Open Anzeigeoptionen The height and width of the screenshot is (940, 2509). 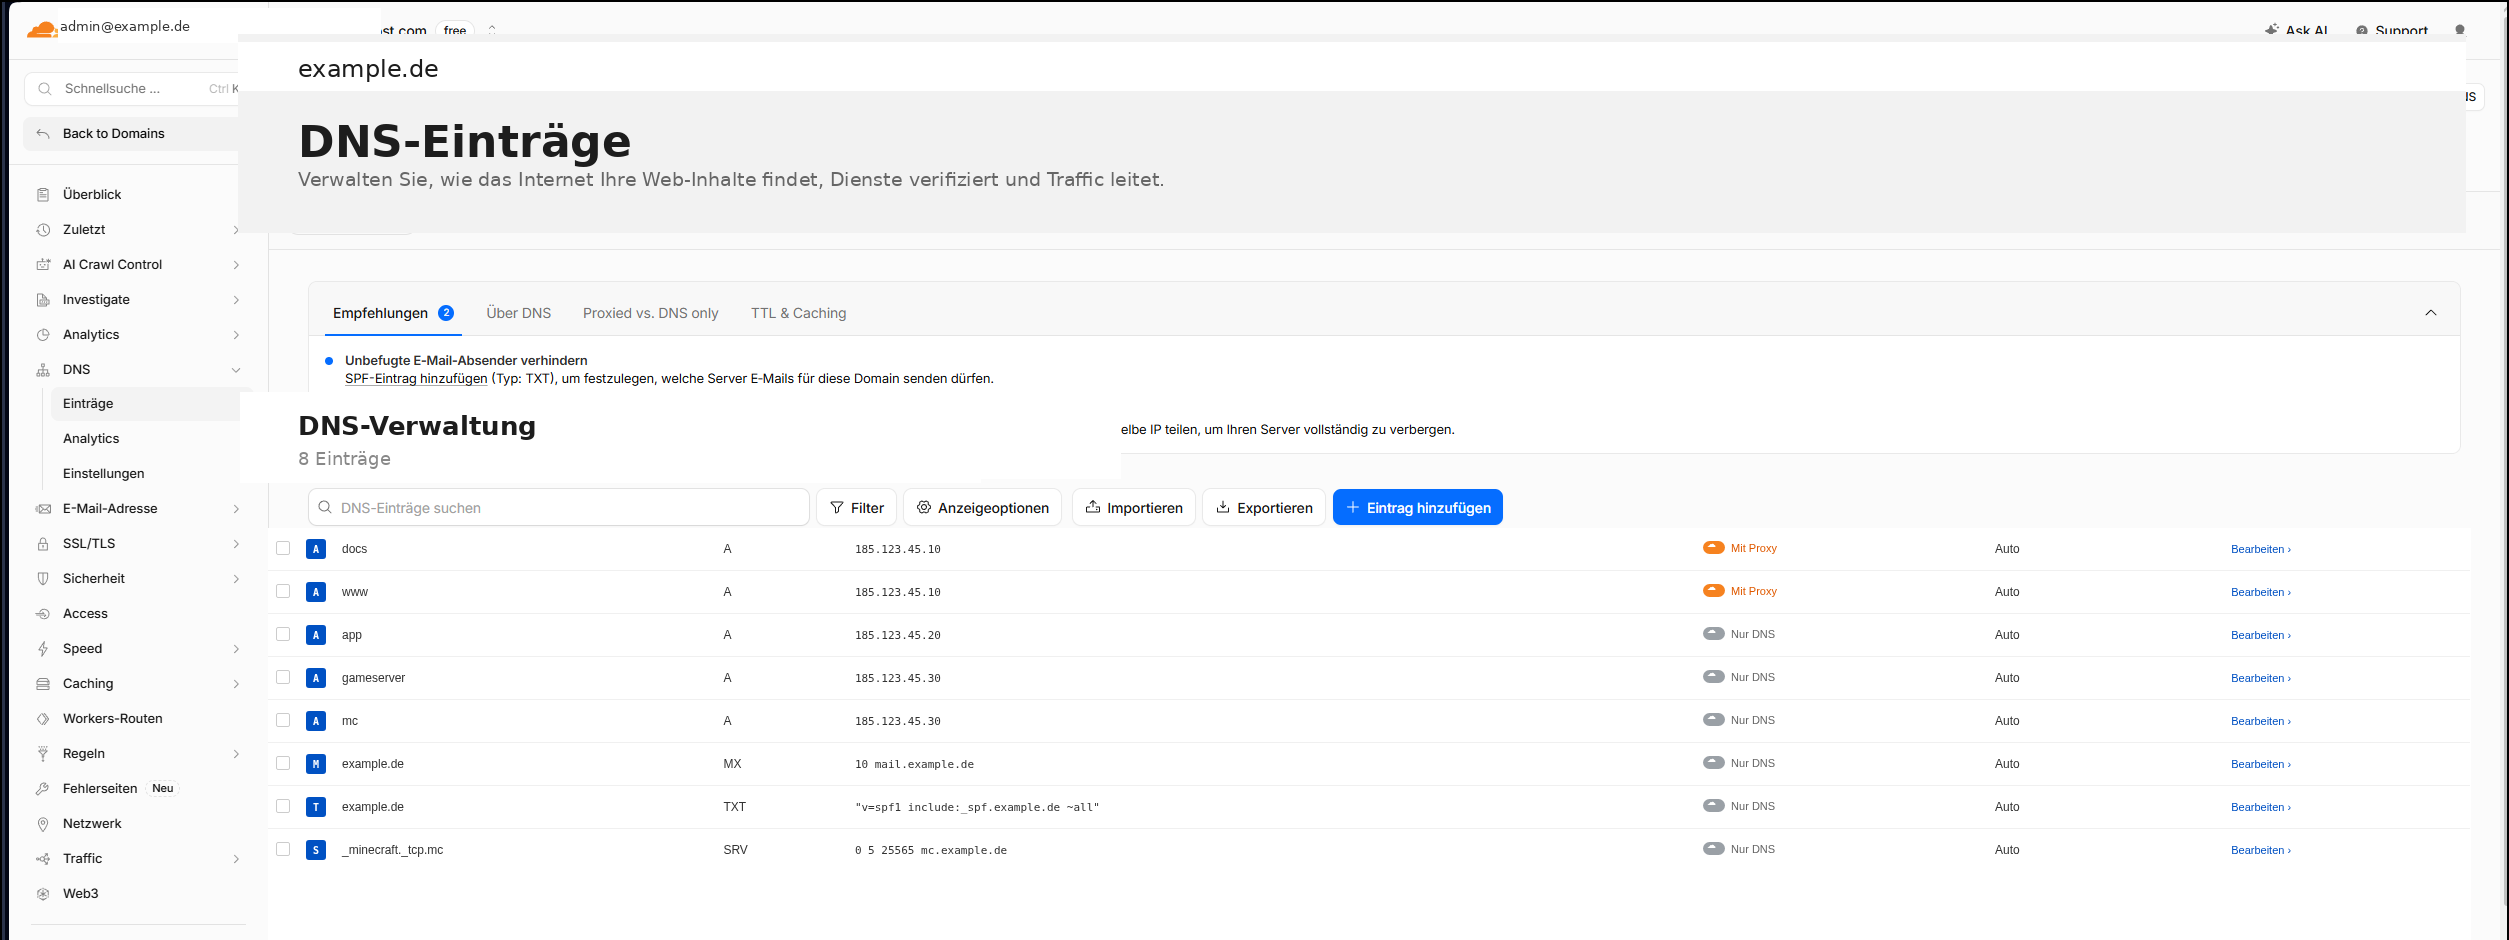pos(983,507)
